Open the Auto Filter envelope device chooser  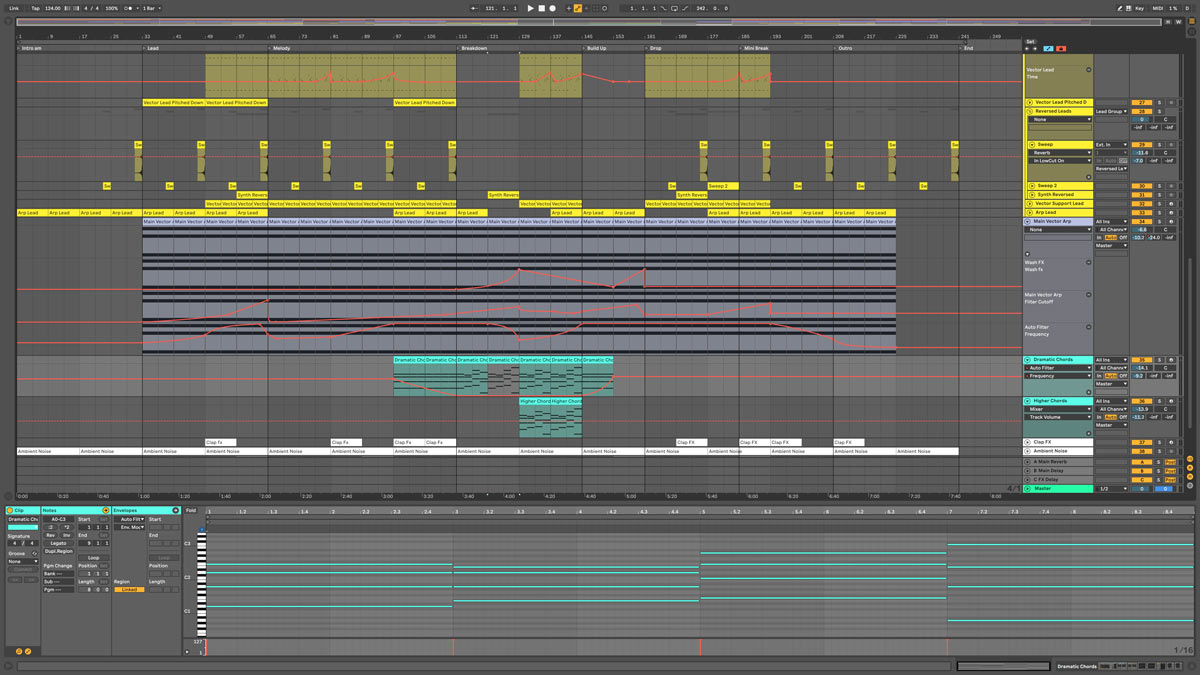point(131,519)
